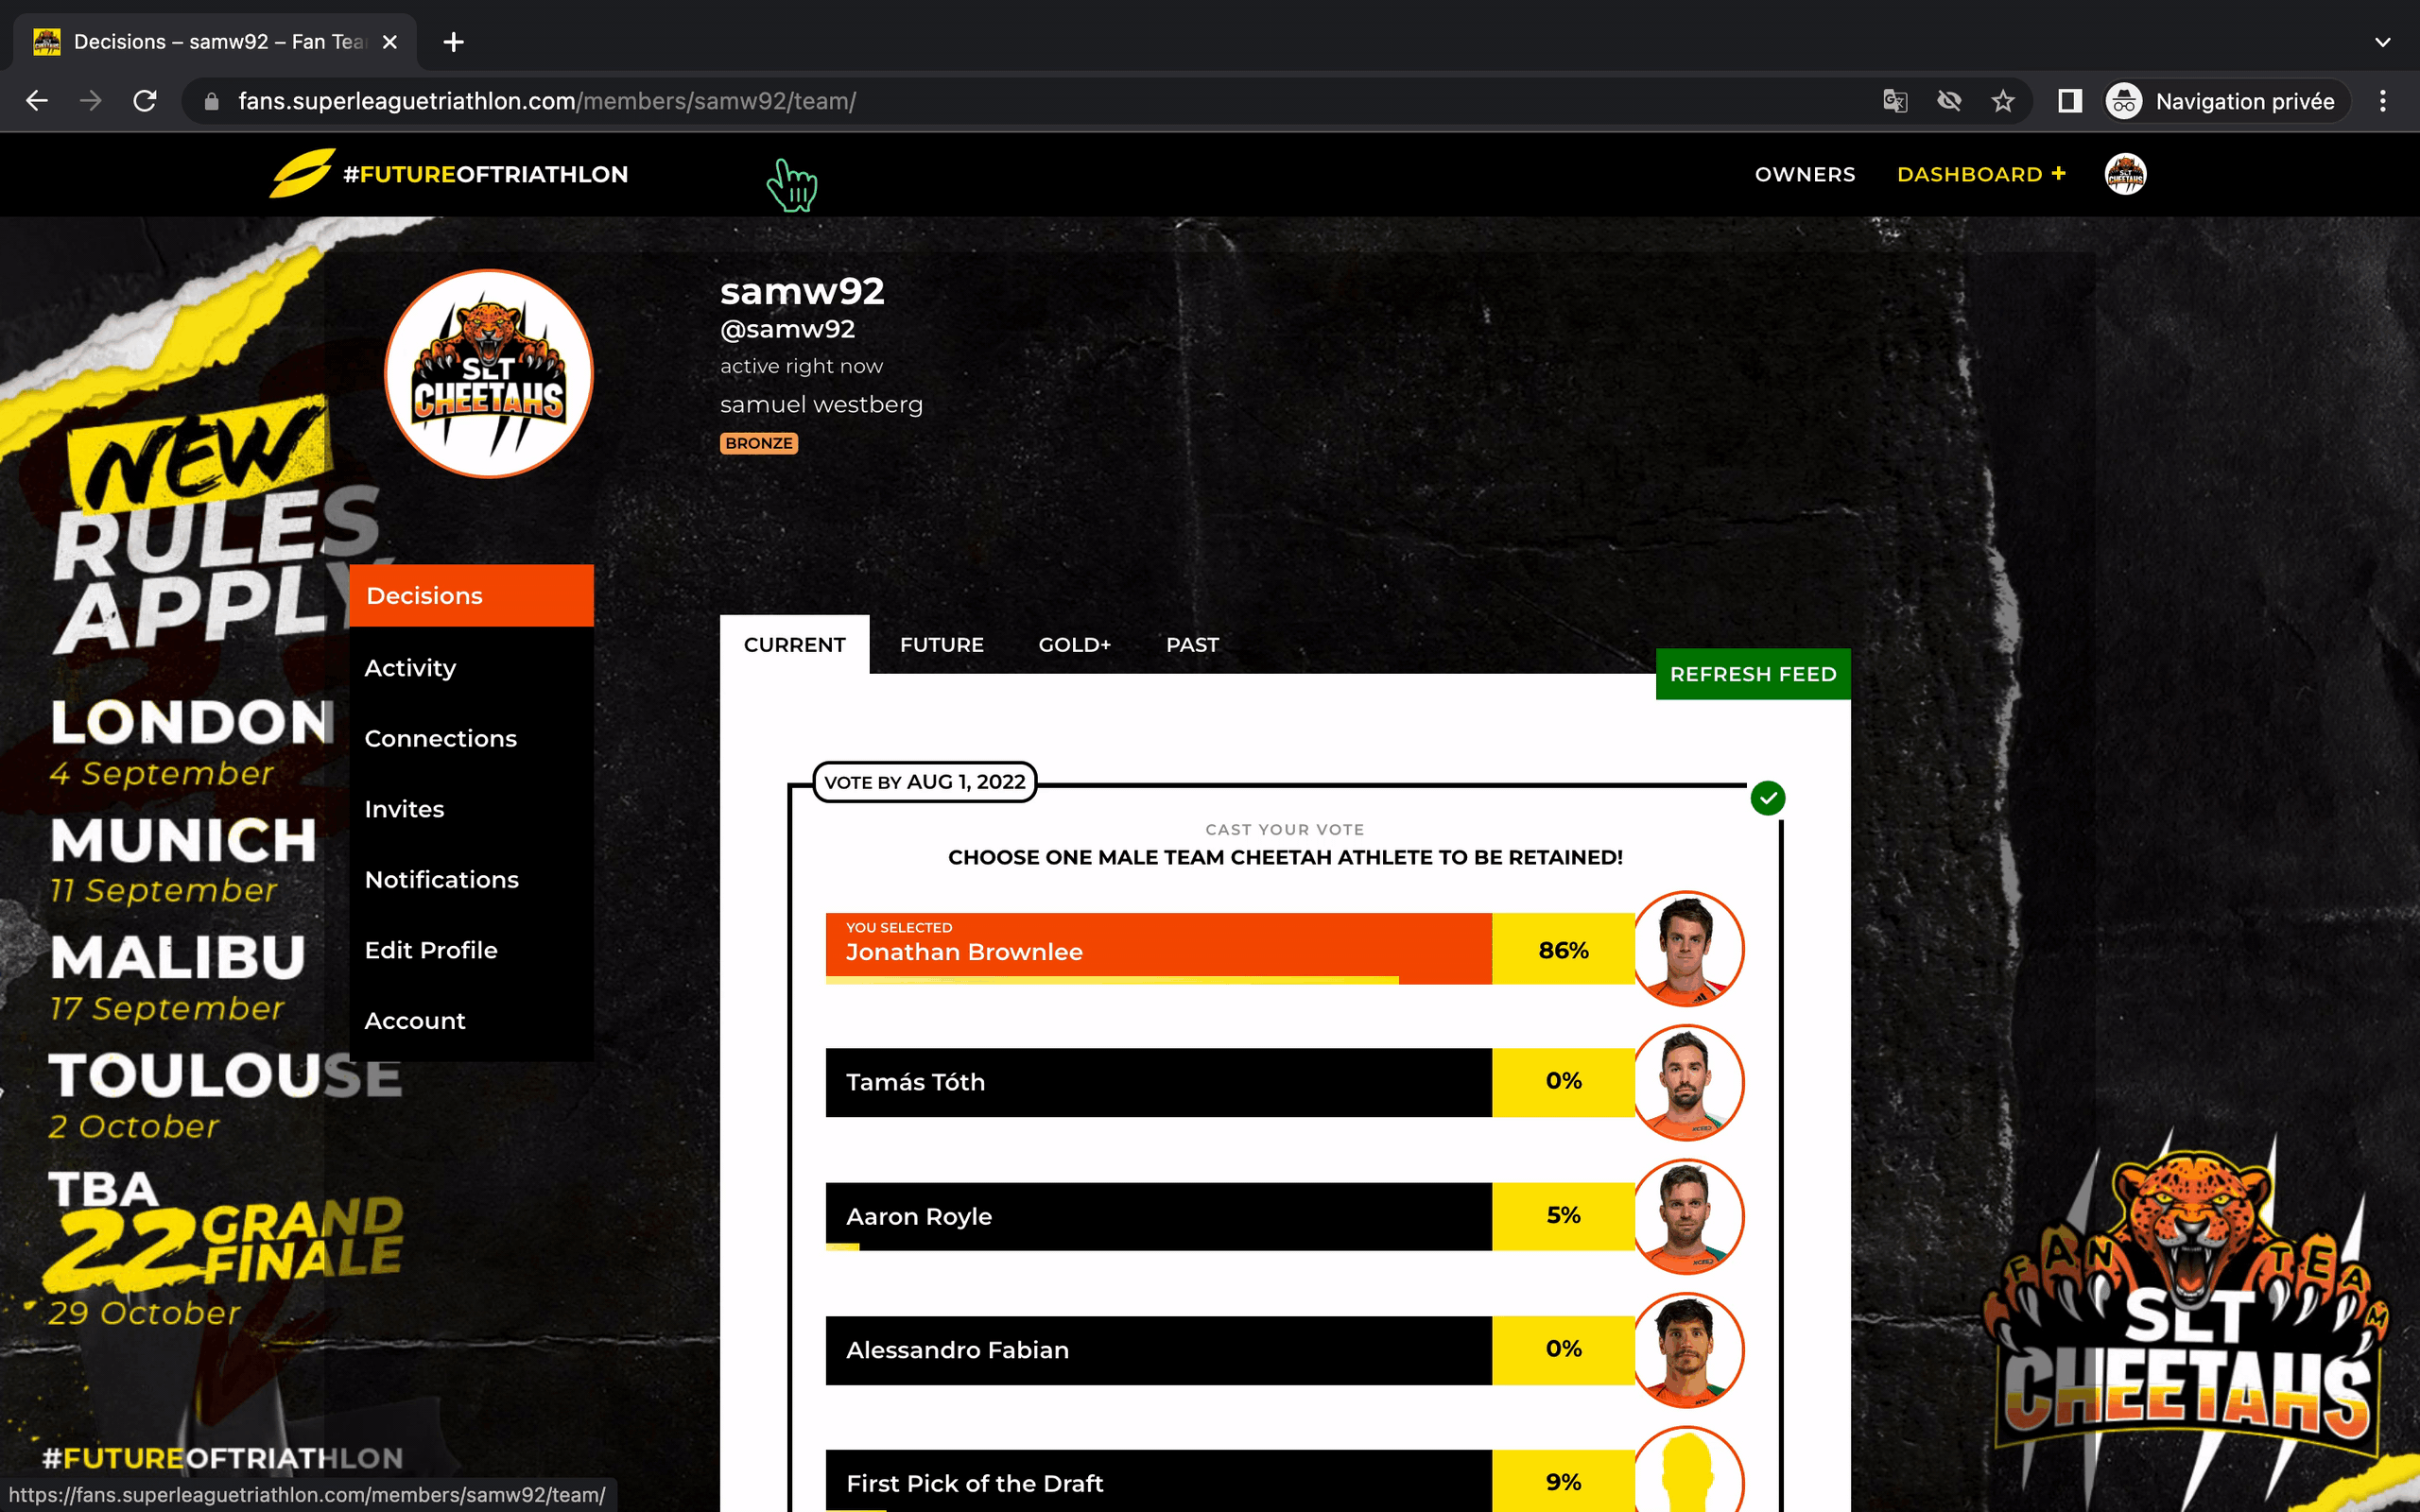Click the 86% result for Brownlee

pyautogui.click(x=1563, y=950)
